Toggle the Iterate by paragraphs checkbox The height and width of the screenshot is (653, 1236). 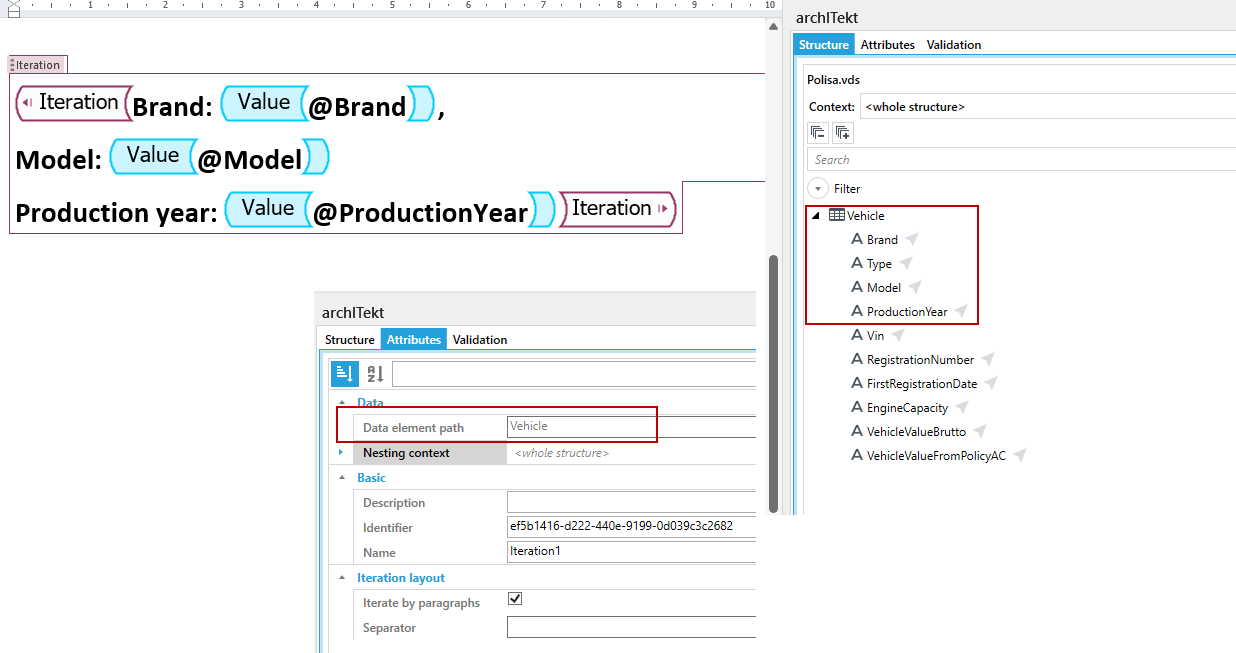pos(515,599)
